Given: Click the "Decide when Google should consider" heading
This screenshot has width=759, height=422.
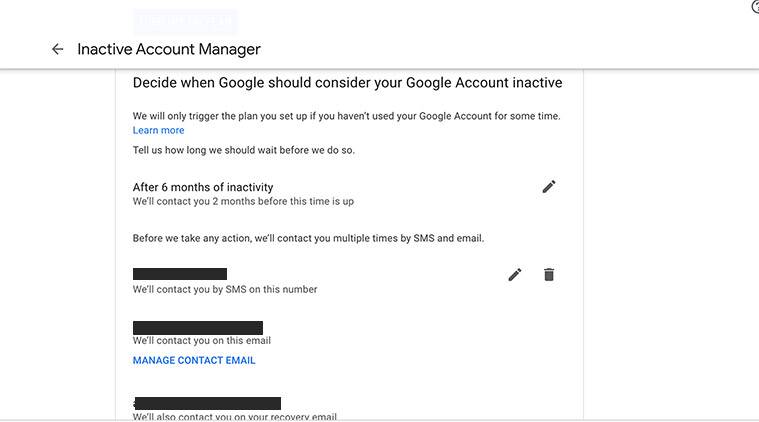Looking at the screenshot, I should [x=347, y=83].
